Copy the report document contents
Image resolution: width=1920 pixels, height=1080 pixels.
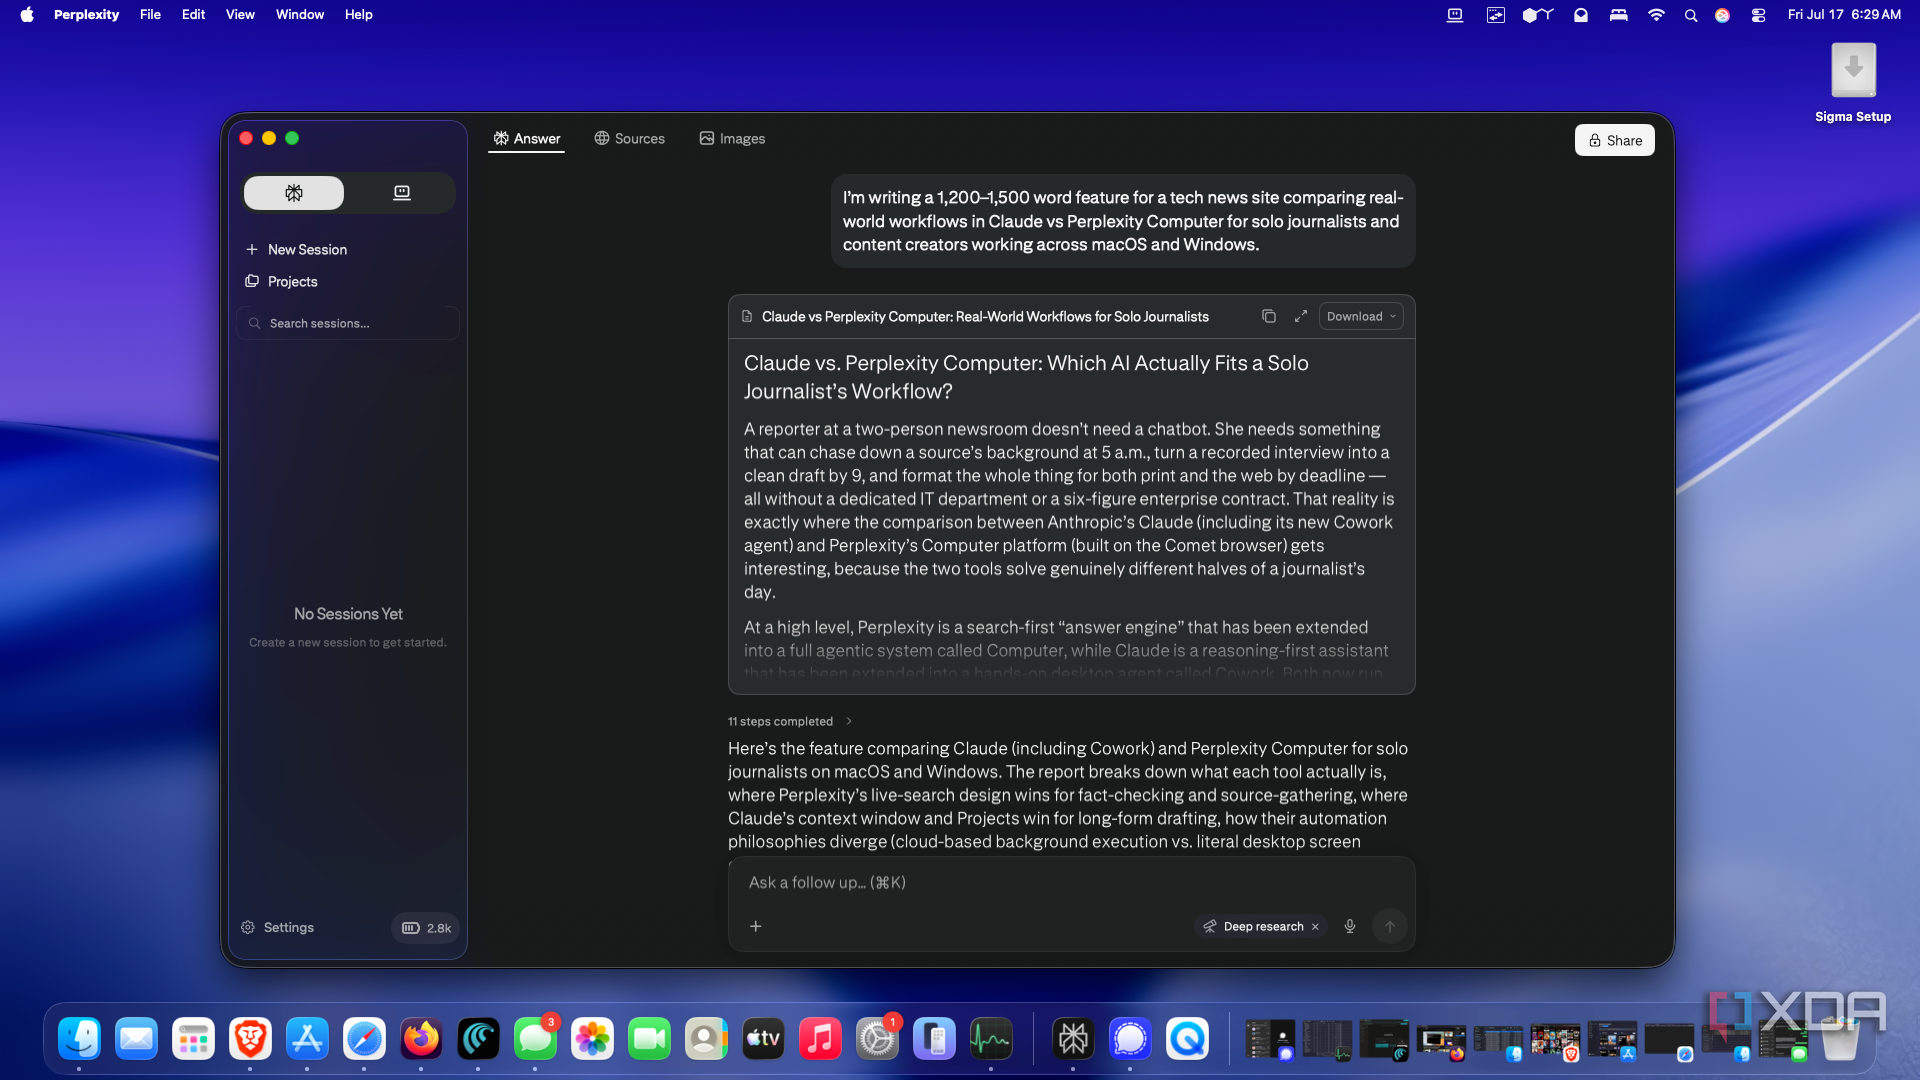[x=1268, y=316]
